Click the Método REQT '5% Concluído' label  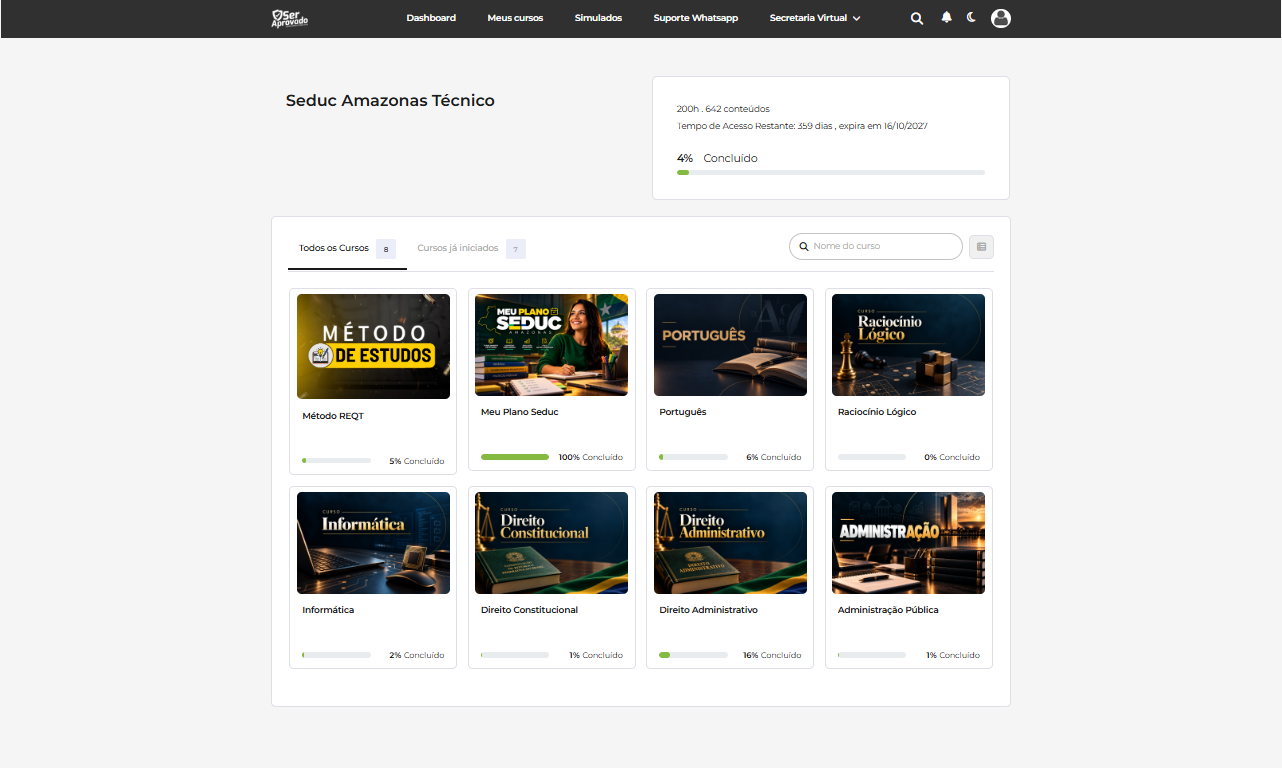(417, 461)
